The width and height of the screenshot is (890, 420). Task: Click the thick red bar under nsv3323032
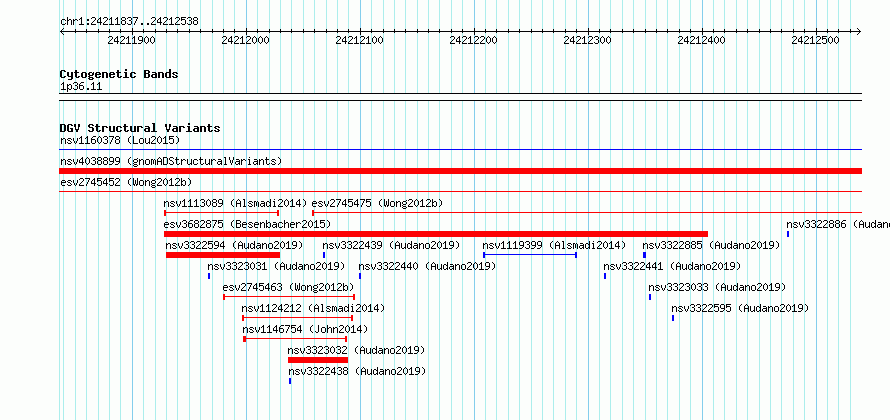[318, 360]
